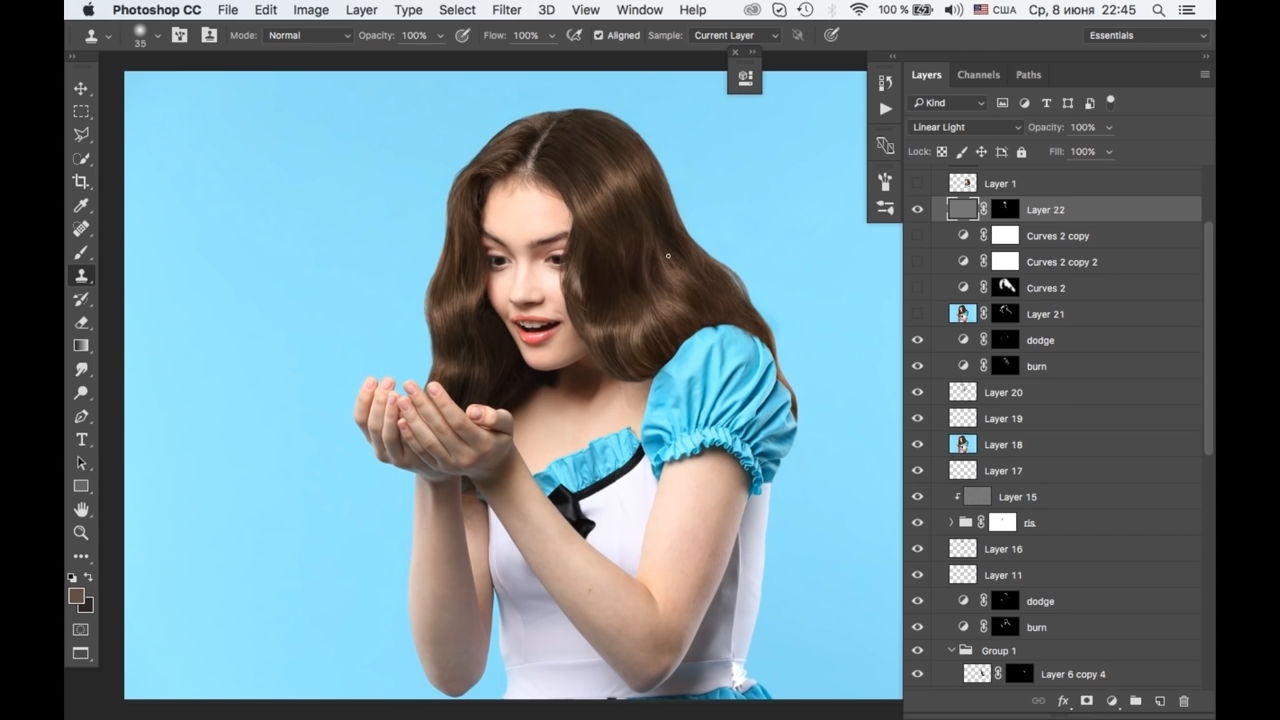Open macOS Spotlight search
The width and height of the screenshot is (1280, 720).
pyautogui.click(x=1158, y=10)
